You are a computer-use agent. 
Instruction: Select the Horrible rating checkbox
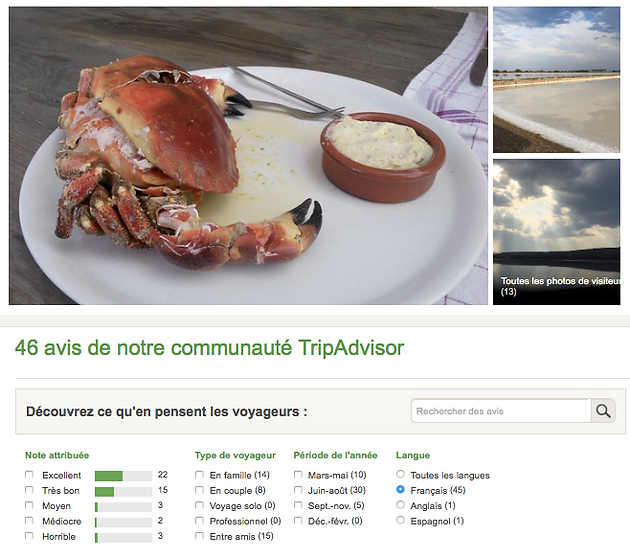coord(29,536)
